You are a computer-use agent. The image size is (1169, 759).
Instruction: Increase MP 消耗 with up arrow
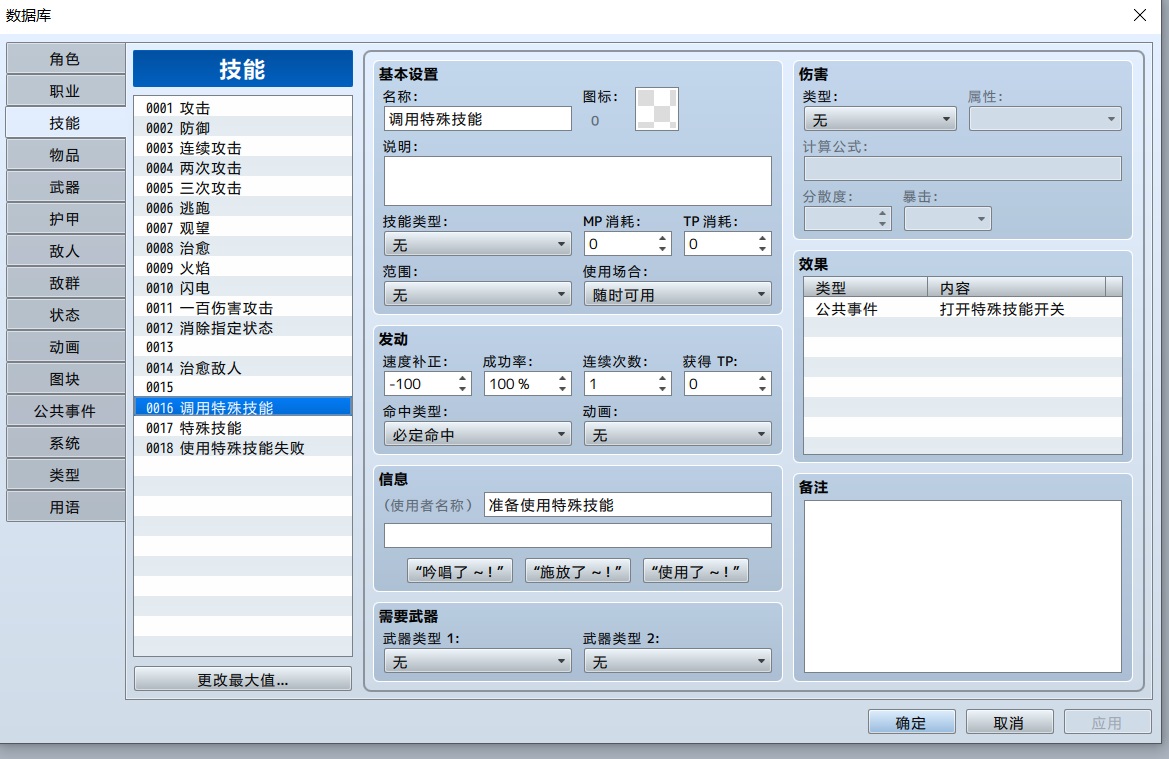tap(662, 239)
